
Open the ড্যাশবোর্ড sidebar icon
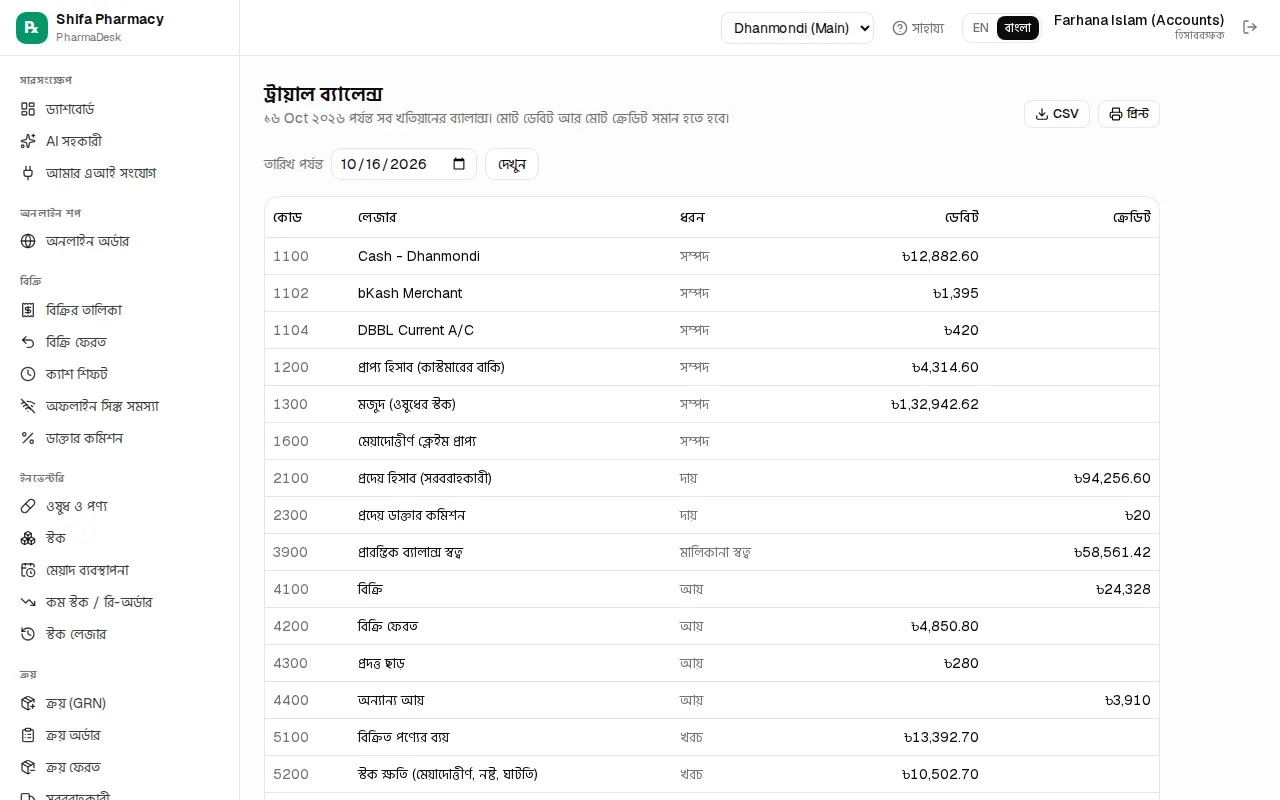[x=28, y=109]
